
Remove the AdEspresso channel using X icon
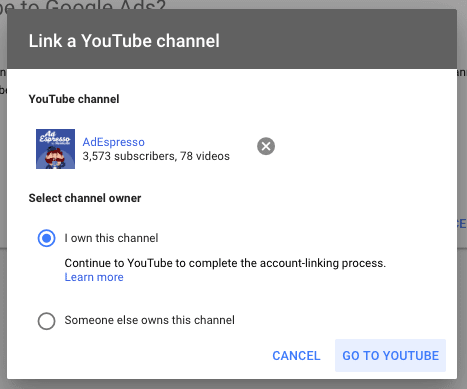(x=266, y=146)
